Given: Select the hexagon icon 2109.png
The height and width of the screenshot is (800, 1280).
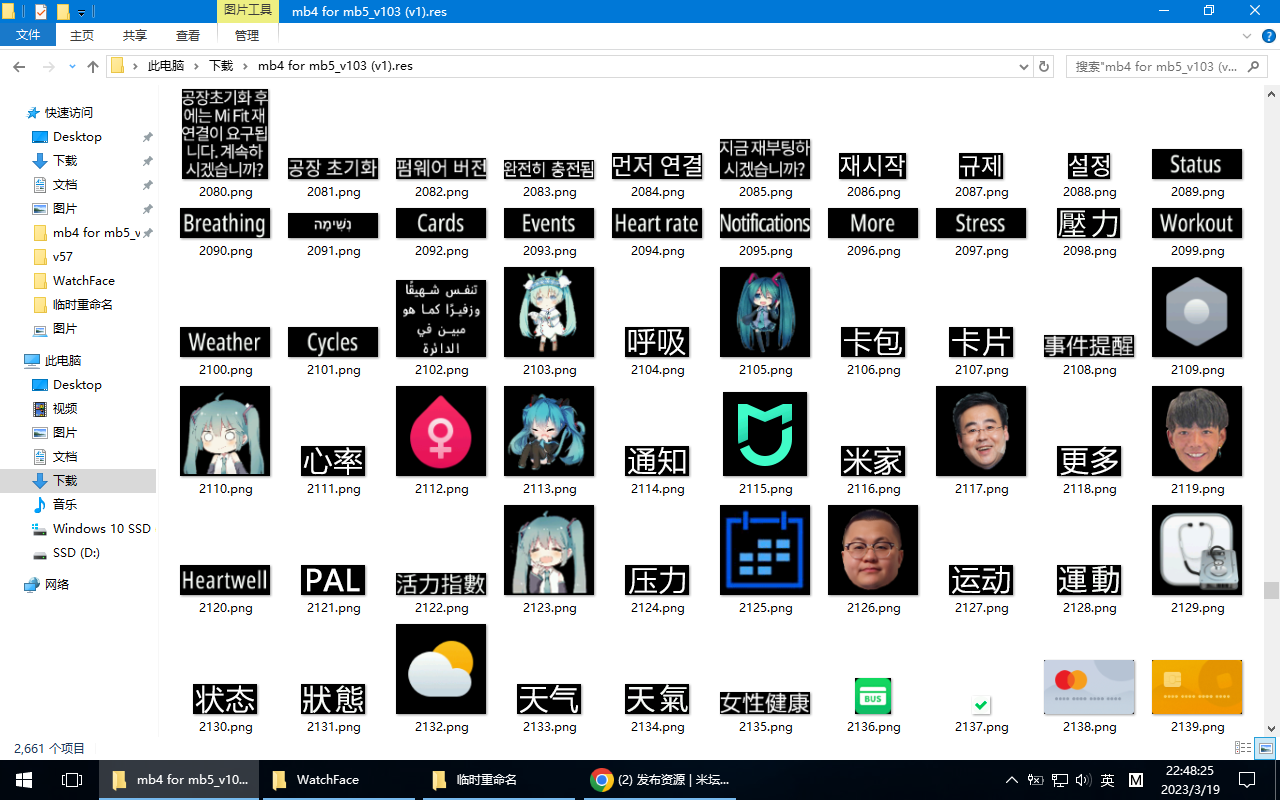Looking at the screenshot, I should pos(1197,312).
